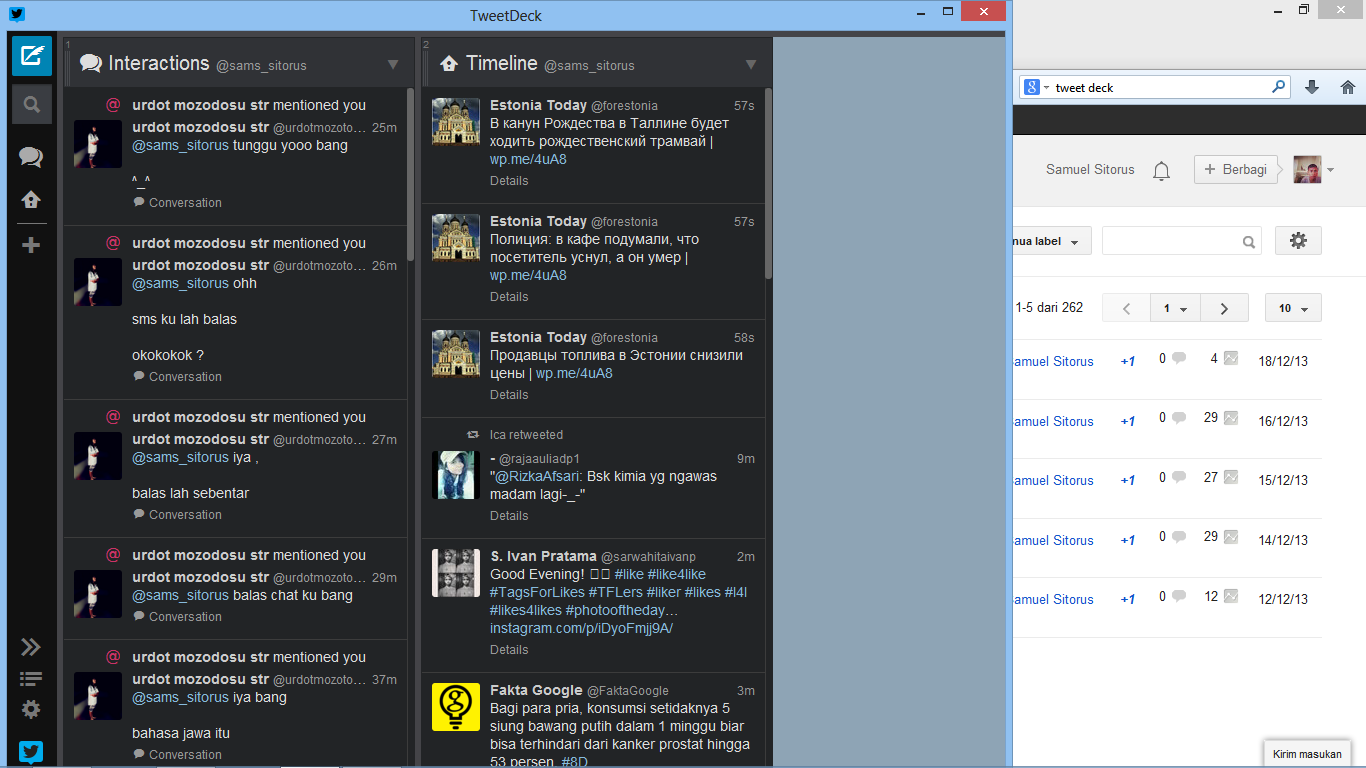Click the notification bell beside Samuel Sitorus
1366x768 pixels.
(1161, 170)
